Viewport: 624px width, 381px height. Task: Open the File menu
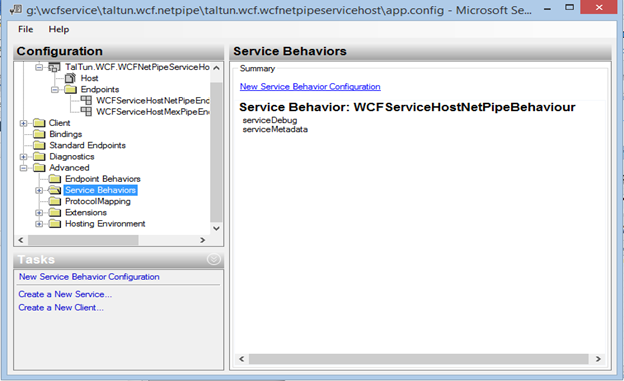(x=25, y=29)
